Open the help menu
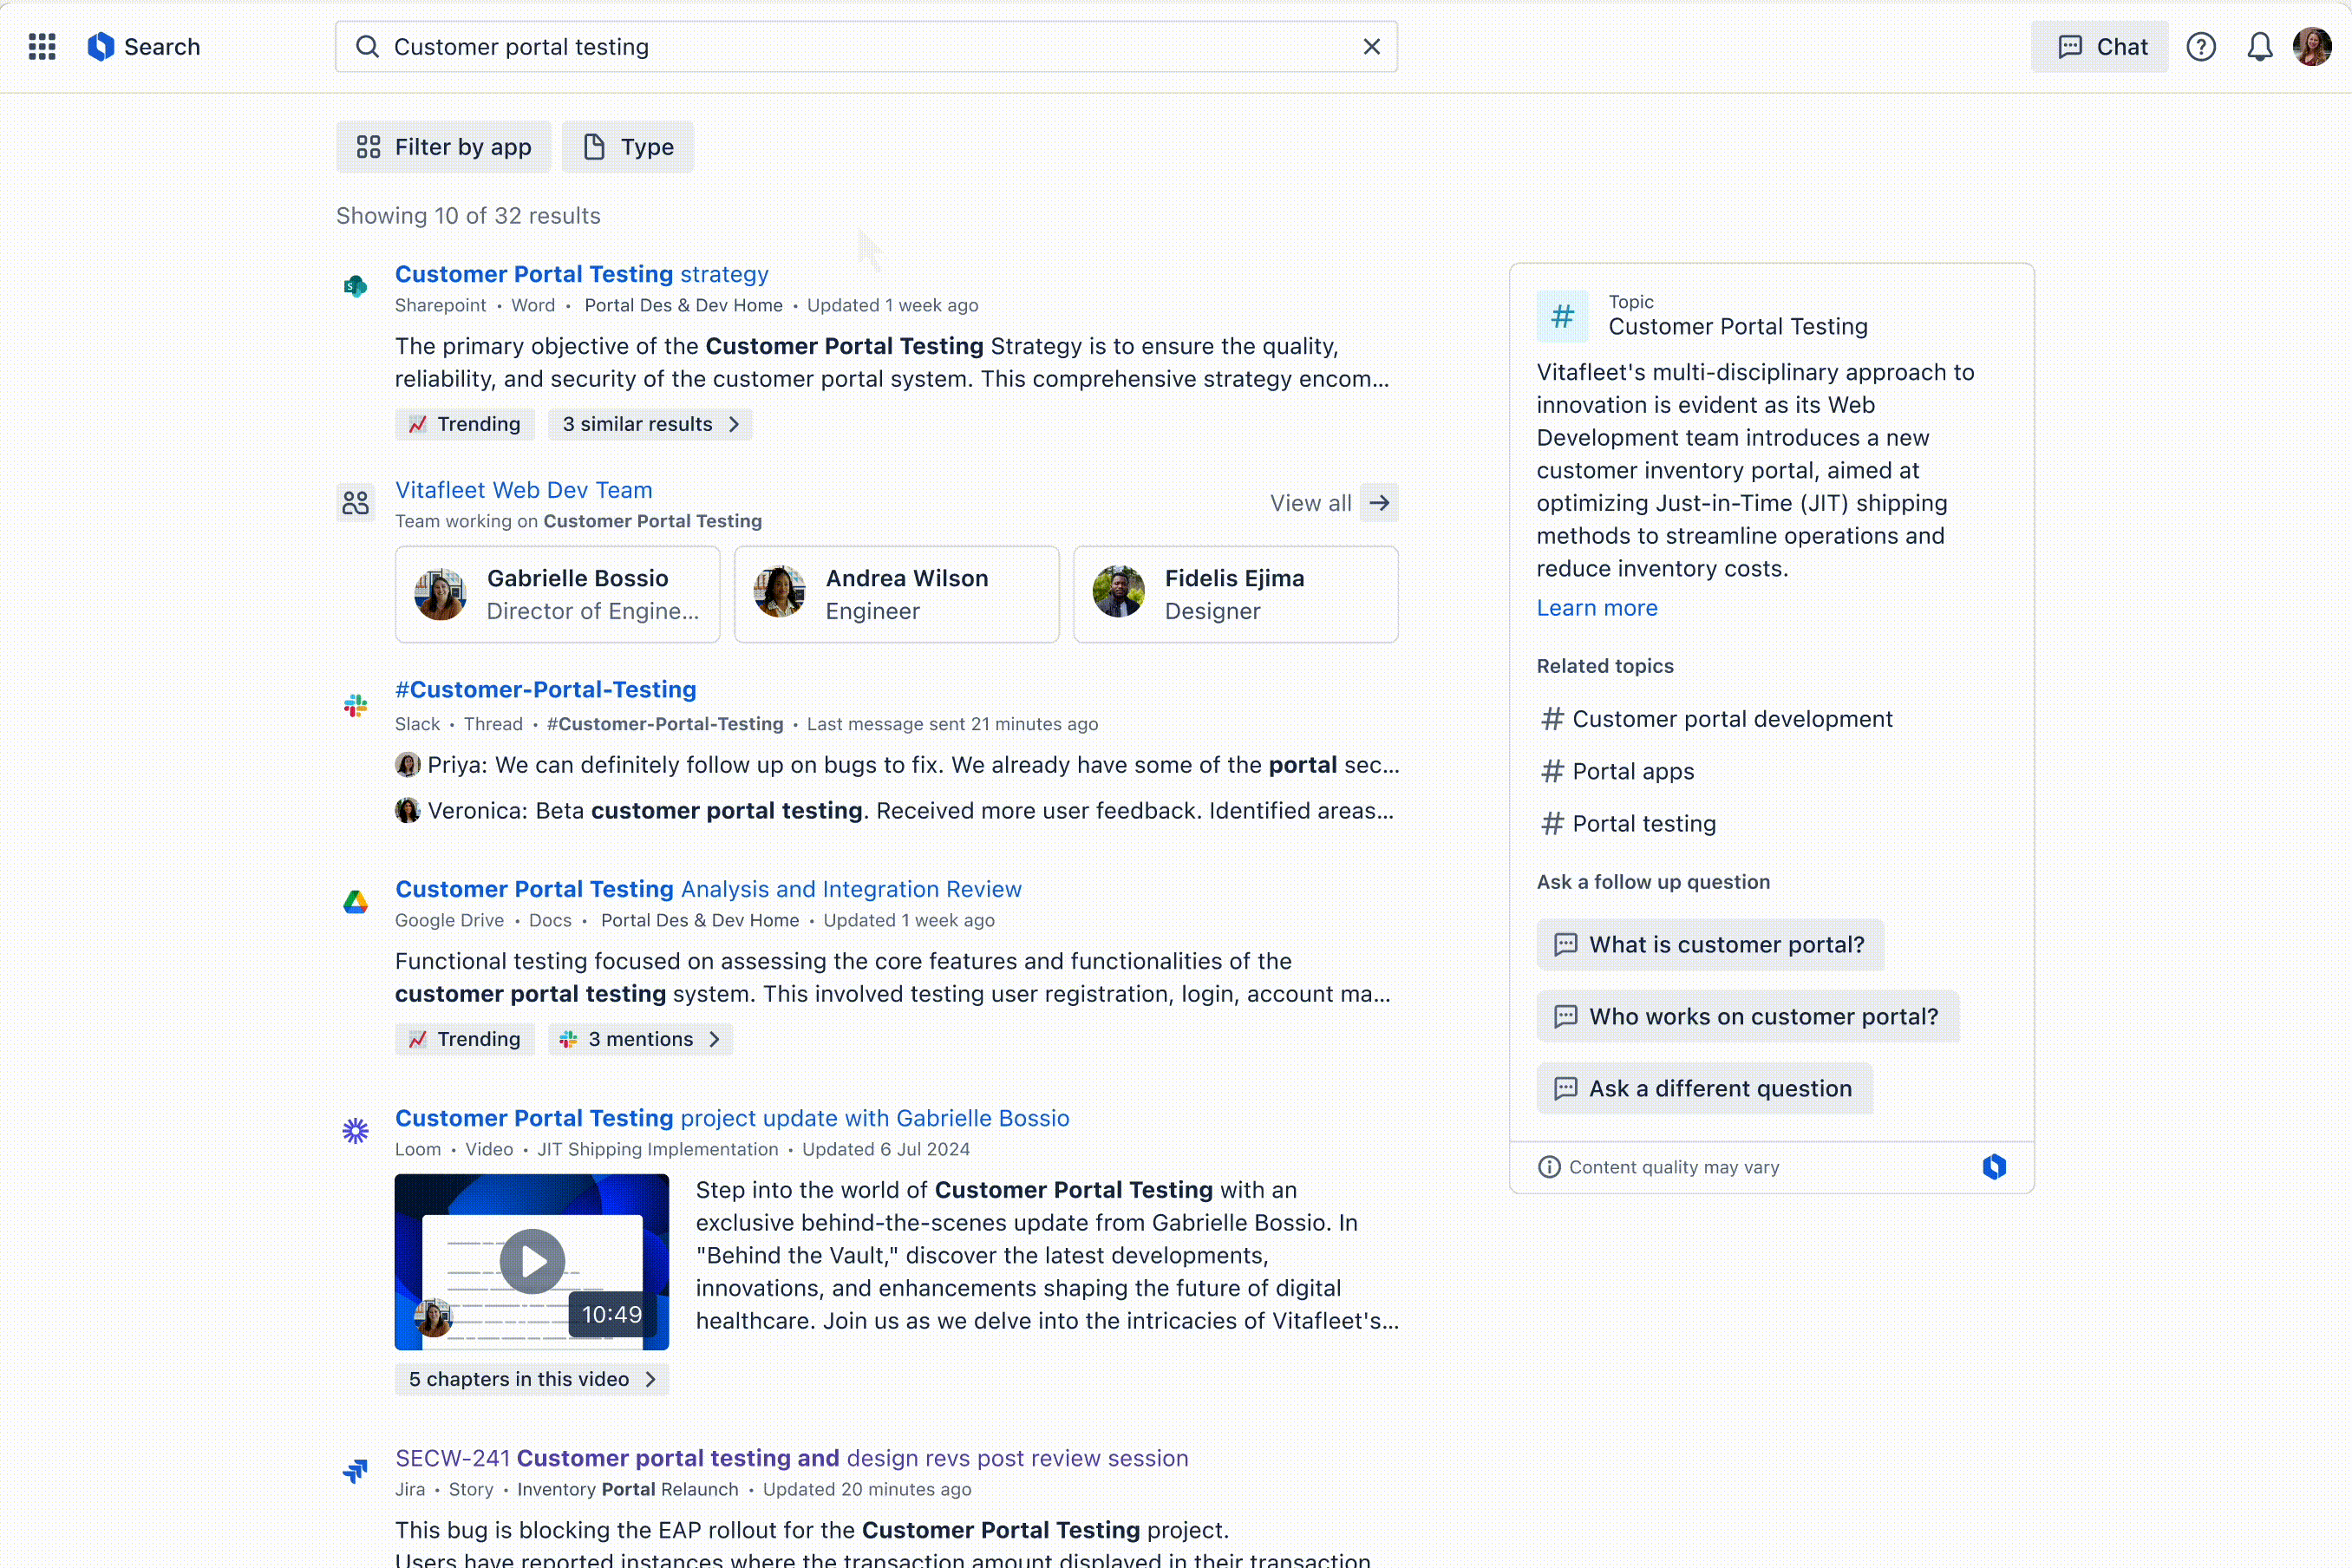 coord(2201,46)
